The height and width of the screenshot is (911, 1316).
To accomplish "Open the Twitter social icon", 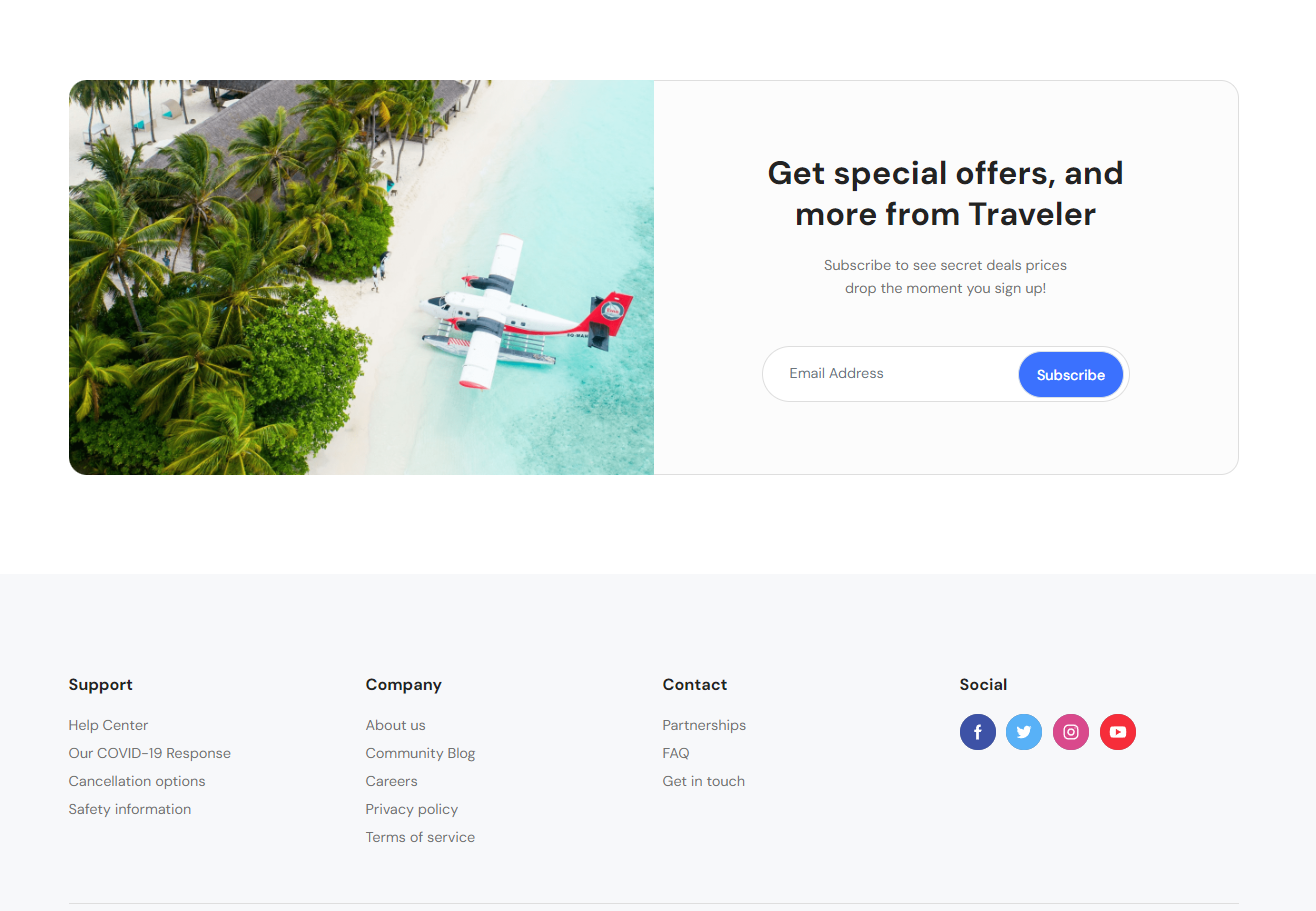I will [x=1024, y=732].
